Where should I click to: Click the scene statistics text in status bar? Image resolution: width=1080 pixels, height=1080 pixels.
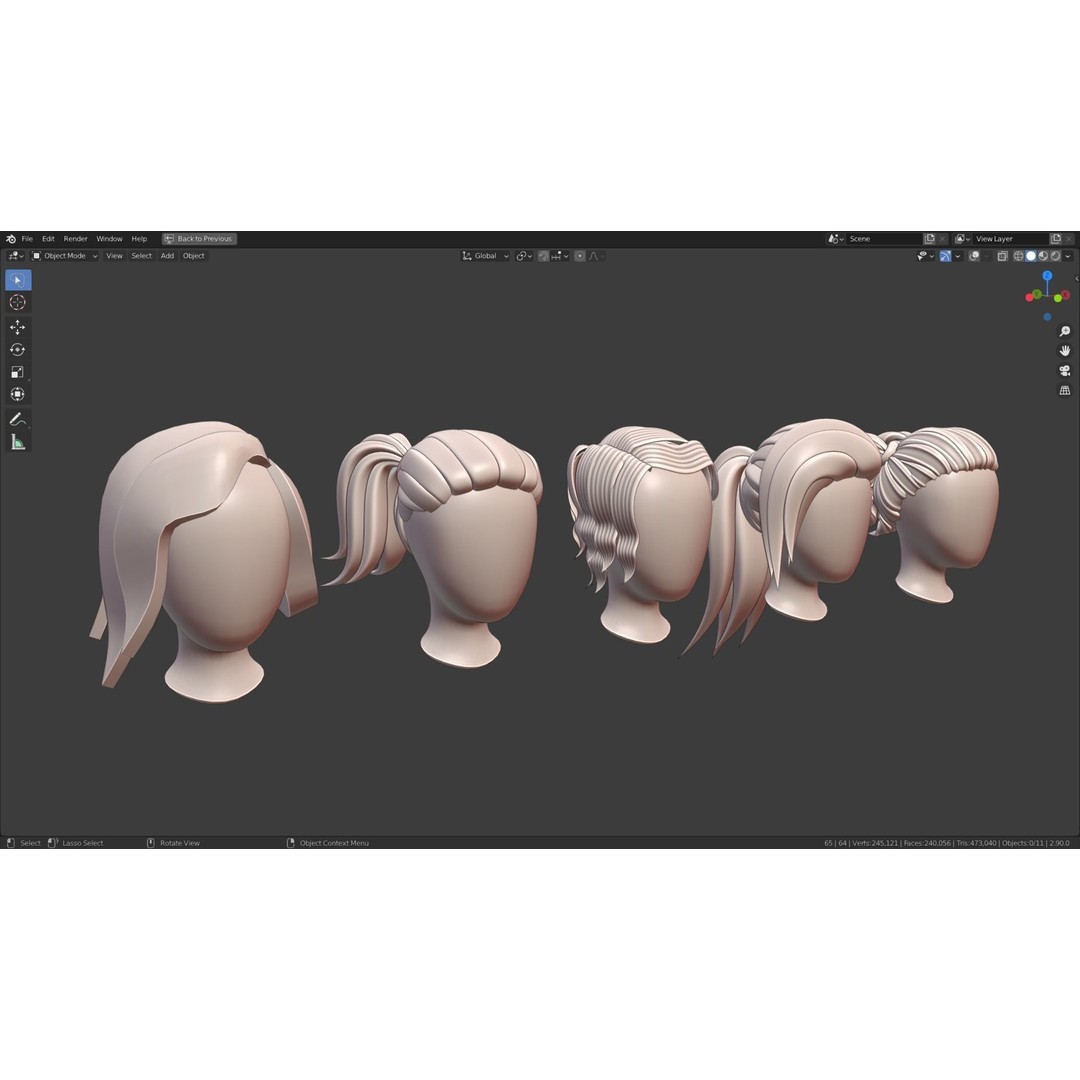[946, 843]
